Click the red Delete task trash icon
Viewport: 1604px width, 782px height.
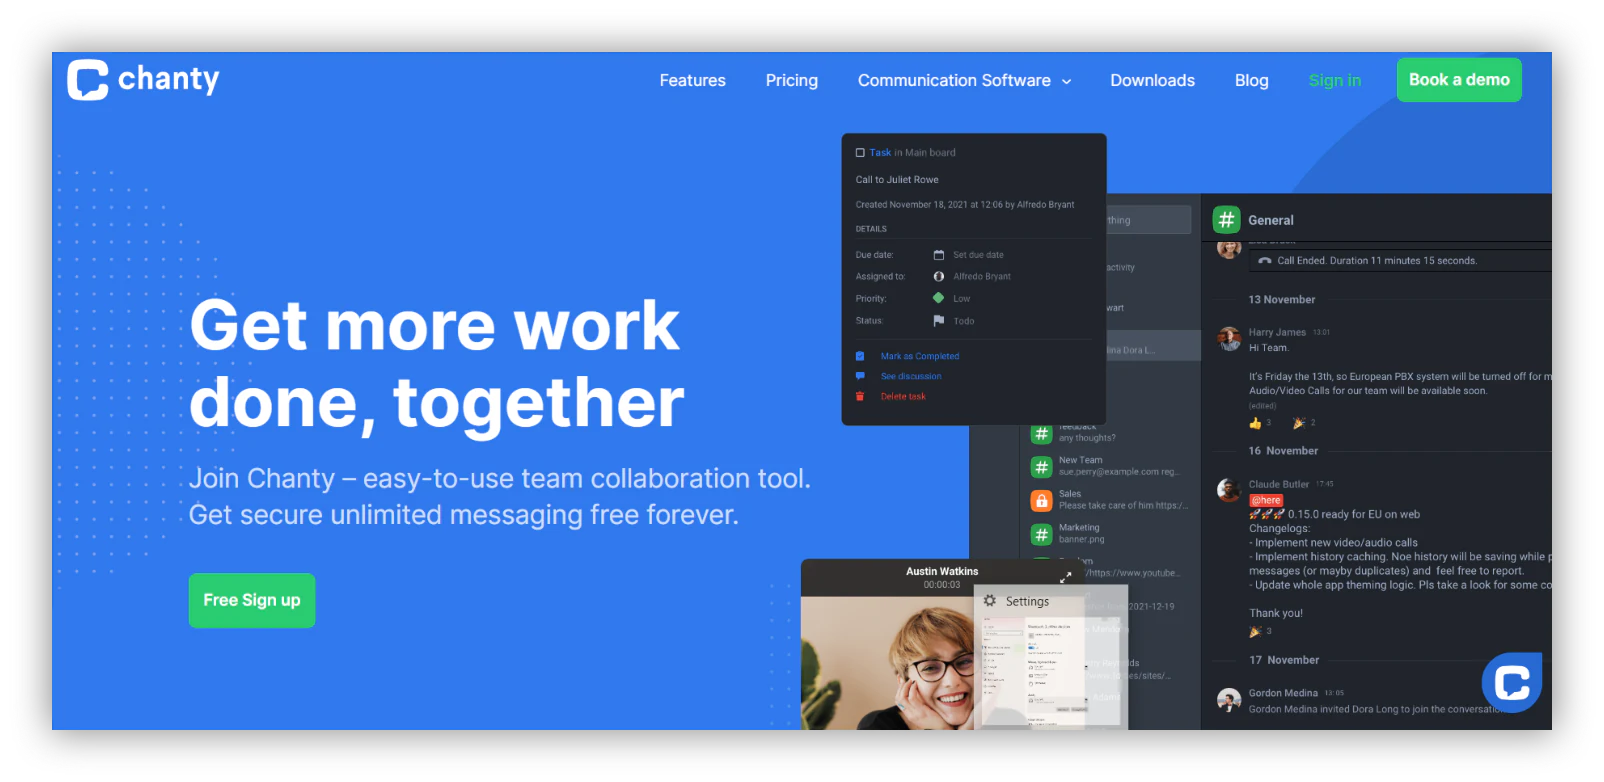coord(860,397)
